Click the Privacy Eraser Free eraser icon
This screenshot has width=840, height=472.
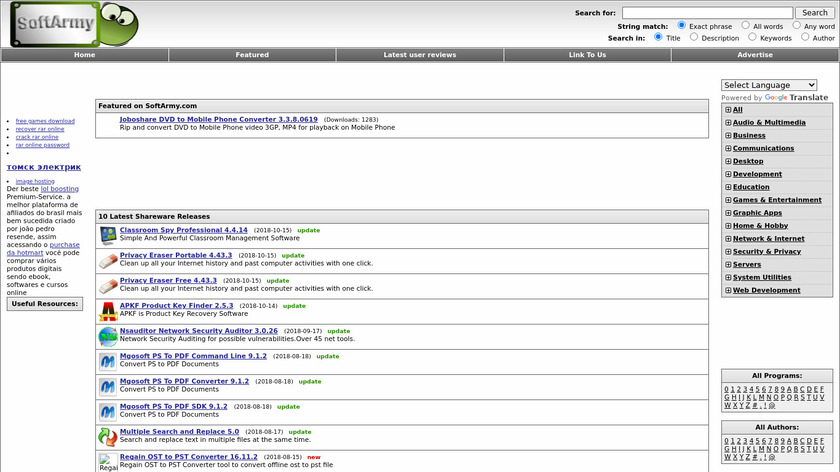(x=108, y=286)
